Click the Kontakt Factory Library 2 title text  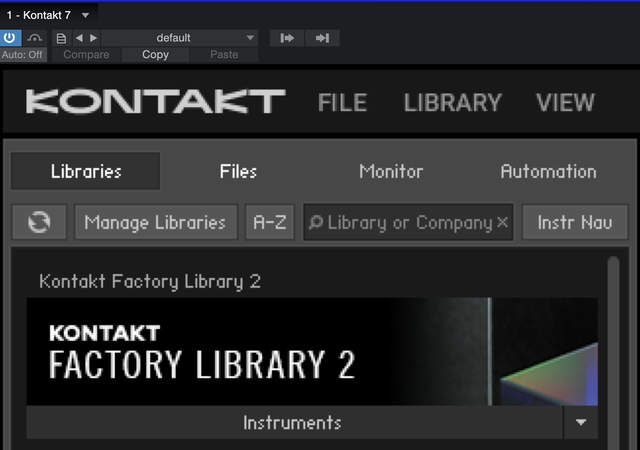coord(150,281)
